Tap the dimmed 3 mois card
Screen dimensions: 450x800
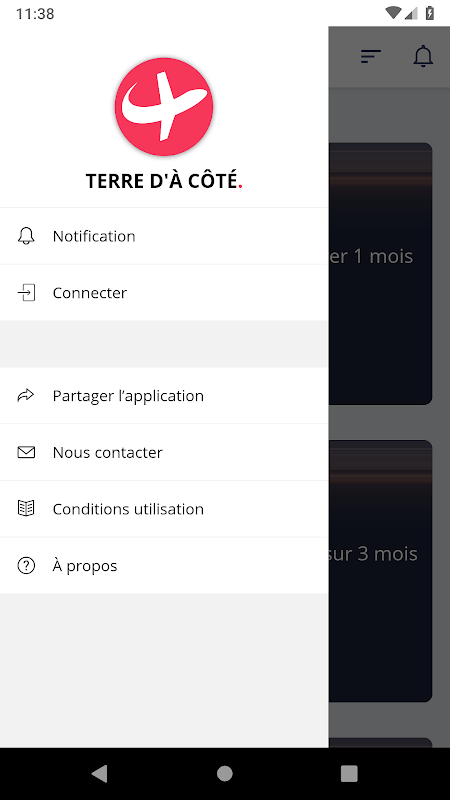380,571
